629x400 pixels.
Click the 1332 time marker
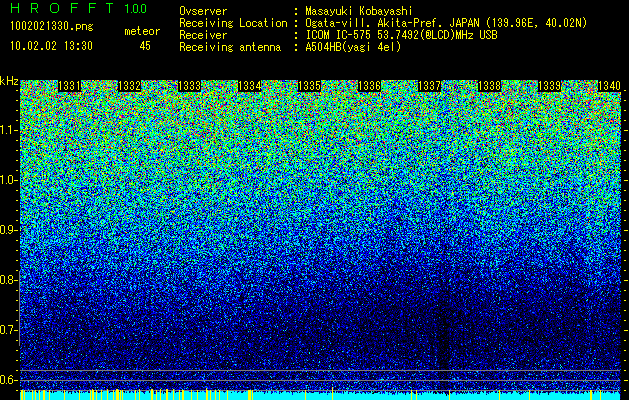tap(130, 86)
